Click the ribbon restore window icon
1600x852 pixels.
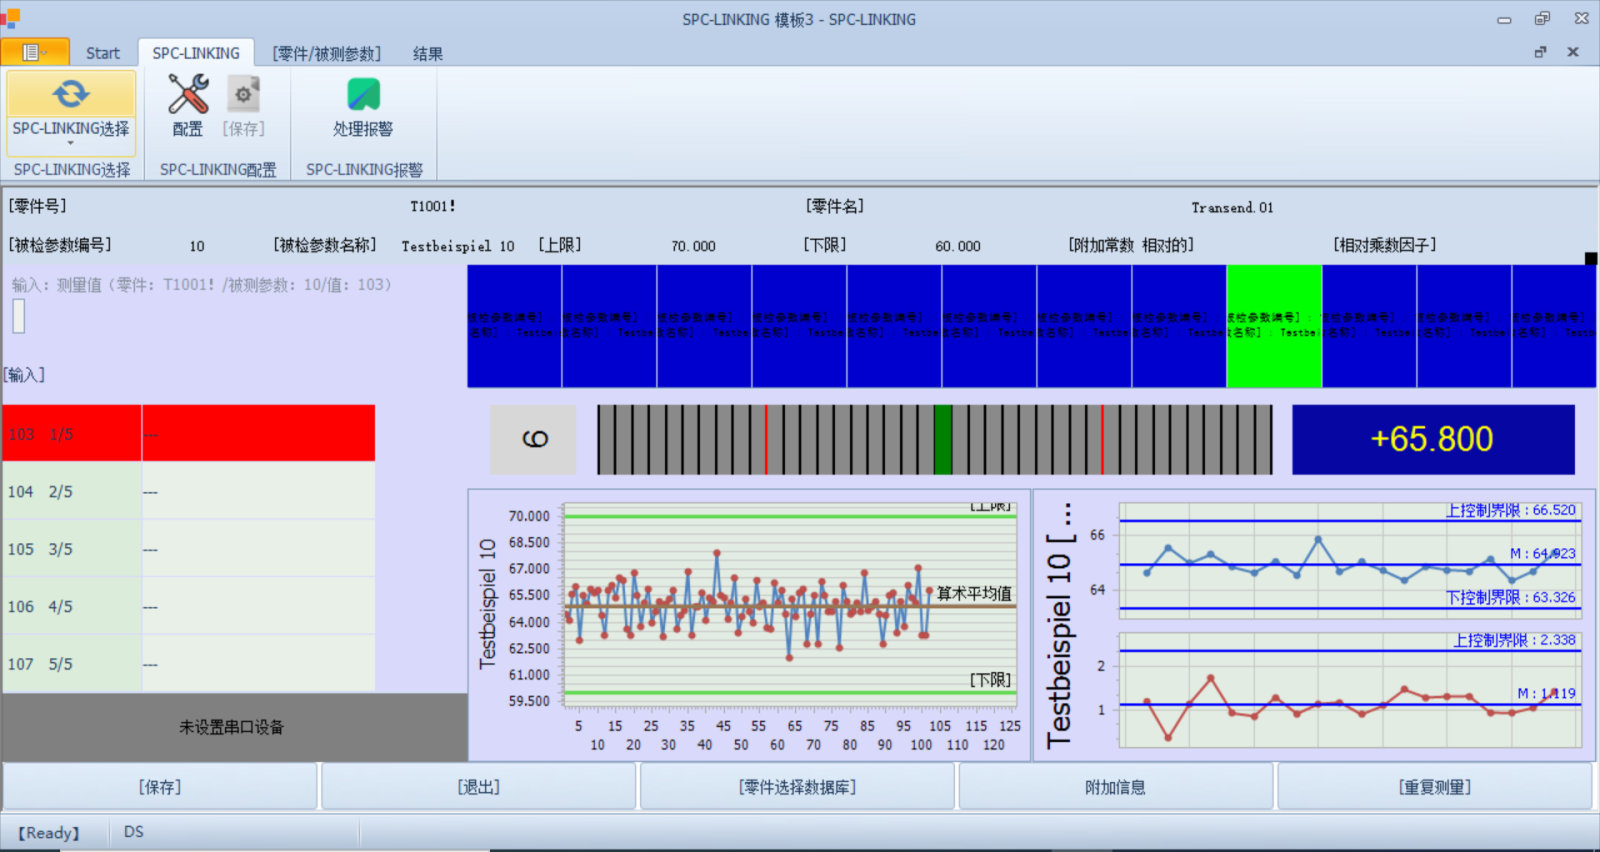[x=1540, y=52]
